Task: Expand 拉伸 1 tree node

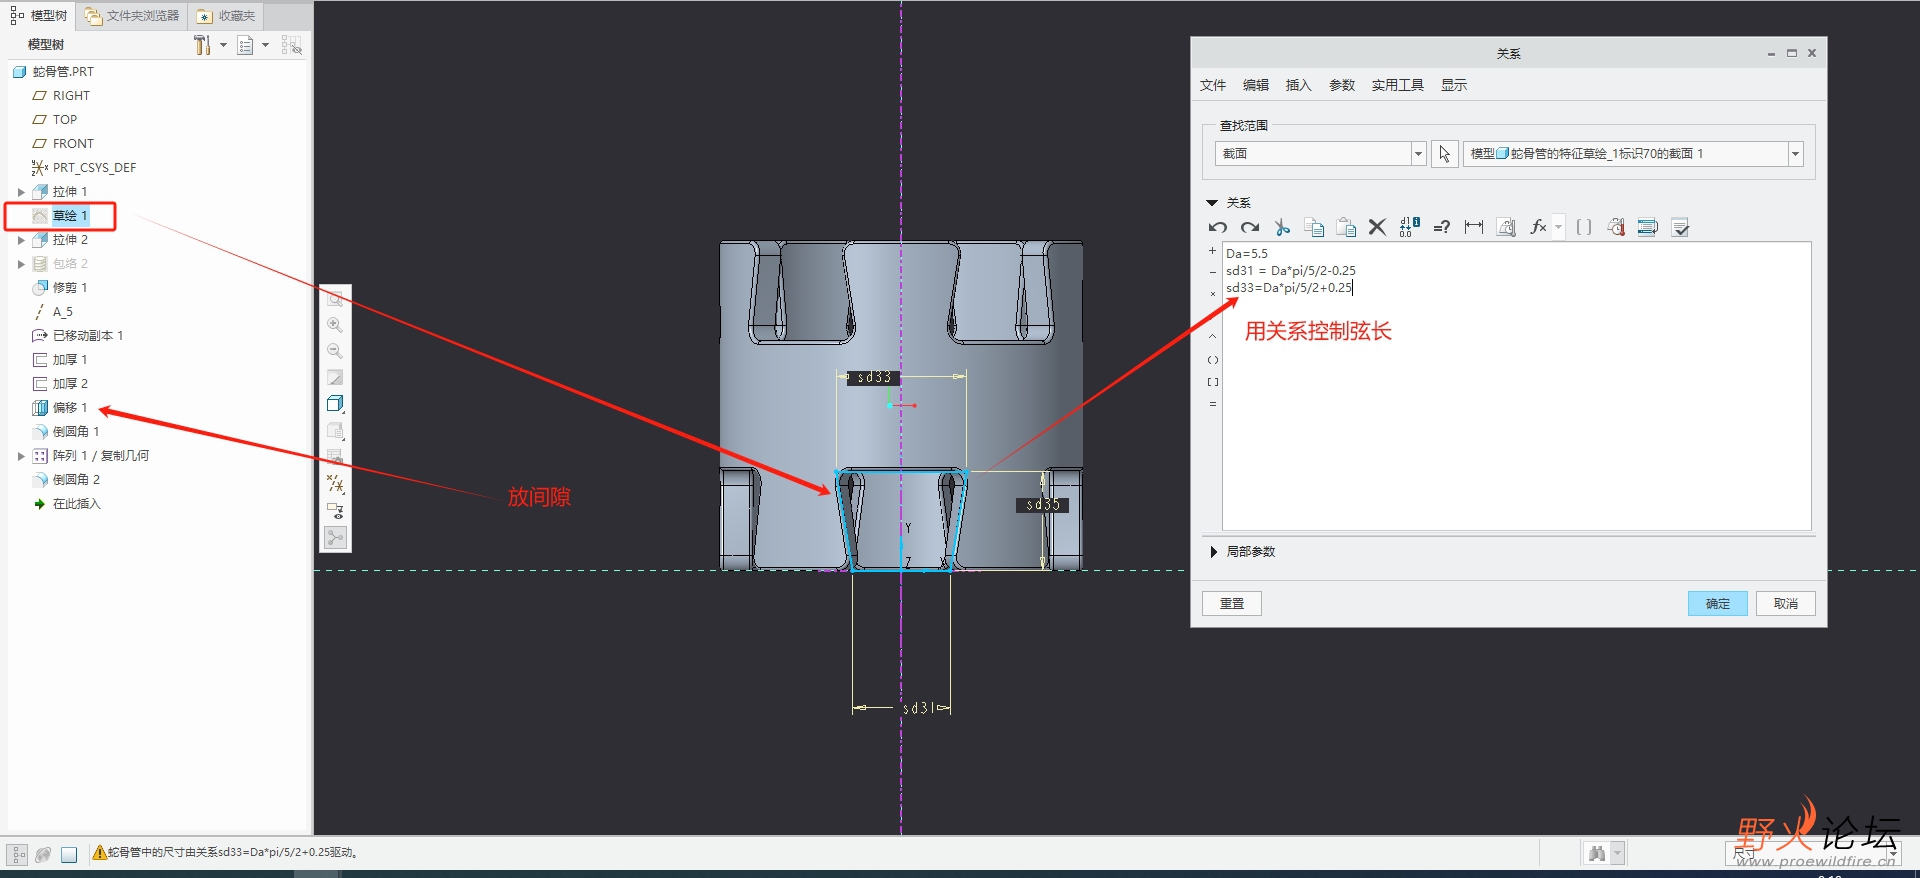Action: (21, 192)
